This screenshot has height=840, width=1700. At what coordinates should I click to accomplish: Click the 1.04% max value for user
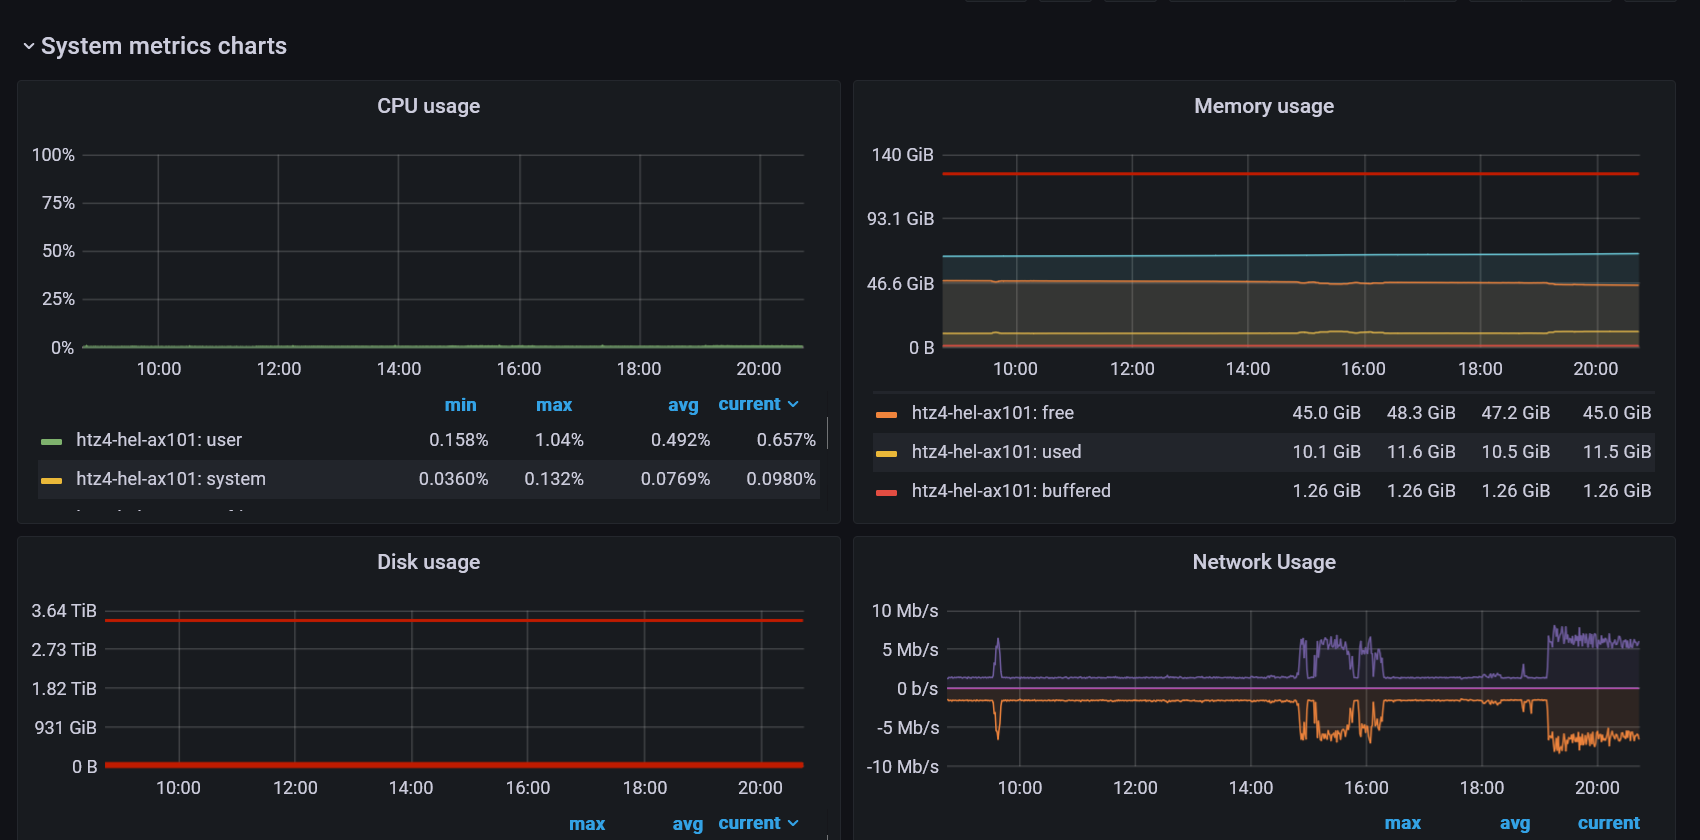(559, 440)
